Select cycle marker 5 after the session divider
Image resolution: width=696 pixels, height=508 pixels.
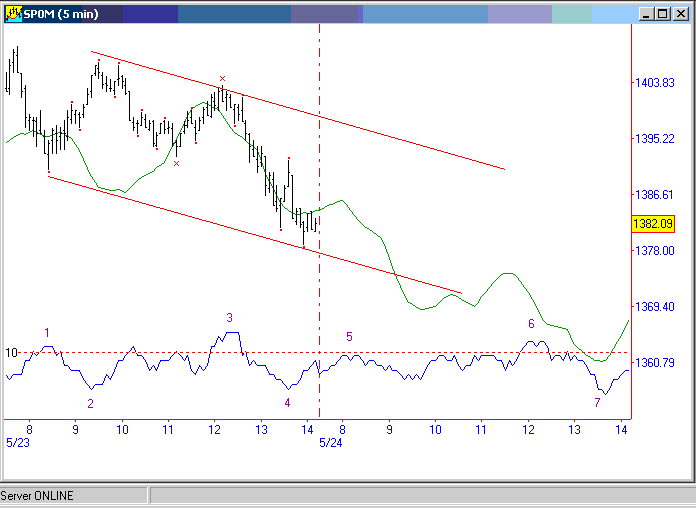click(x=349, y=337)
